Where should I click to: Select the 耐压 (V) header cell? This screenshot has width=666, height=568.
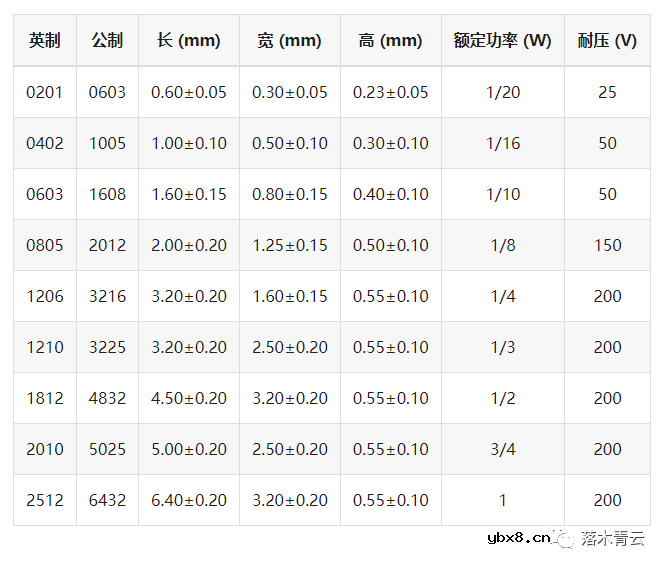(x=607, y=41)
